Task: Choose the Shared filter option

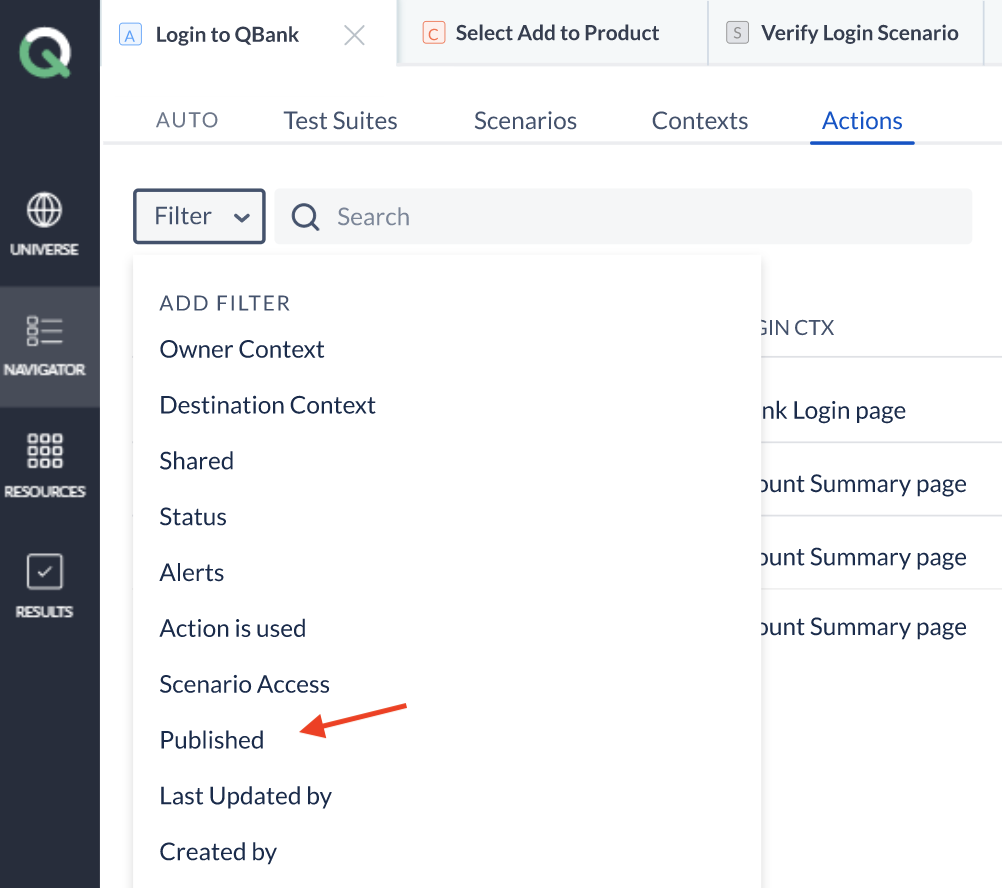Action: pyautogui.click(x=196, y=461)
